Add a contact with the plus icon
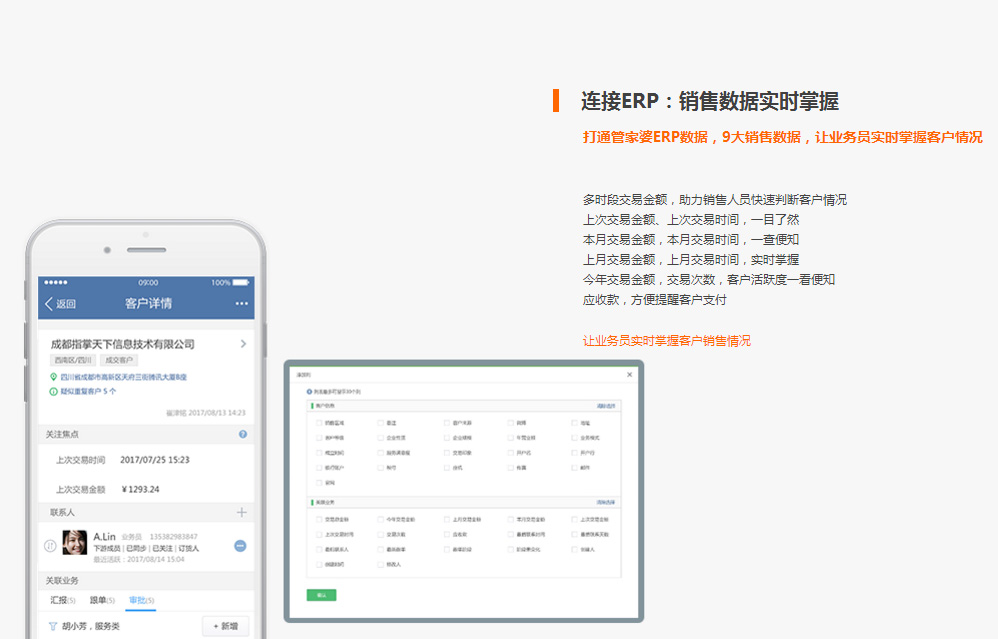 tap(242, 512)
